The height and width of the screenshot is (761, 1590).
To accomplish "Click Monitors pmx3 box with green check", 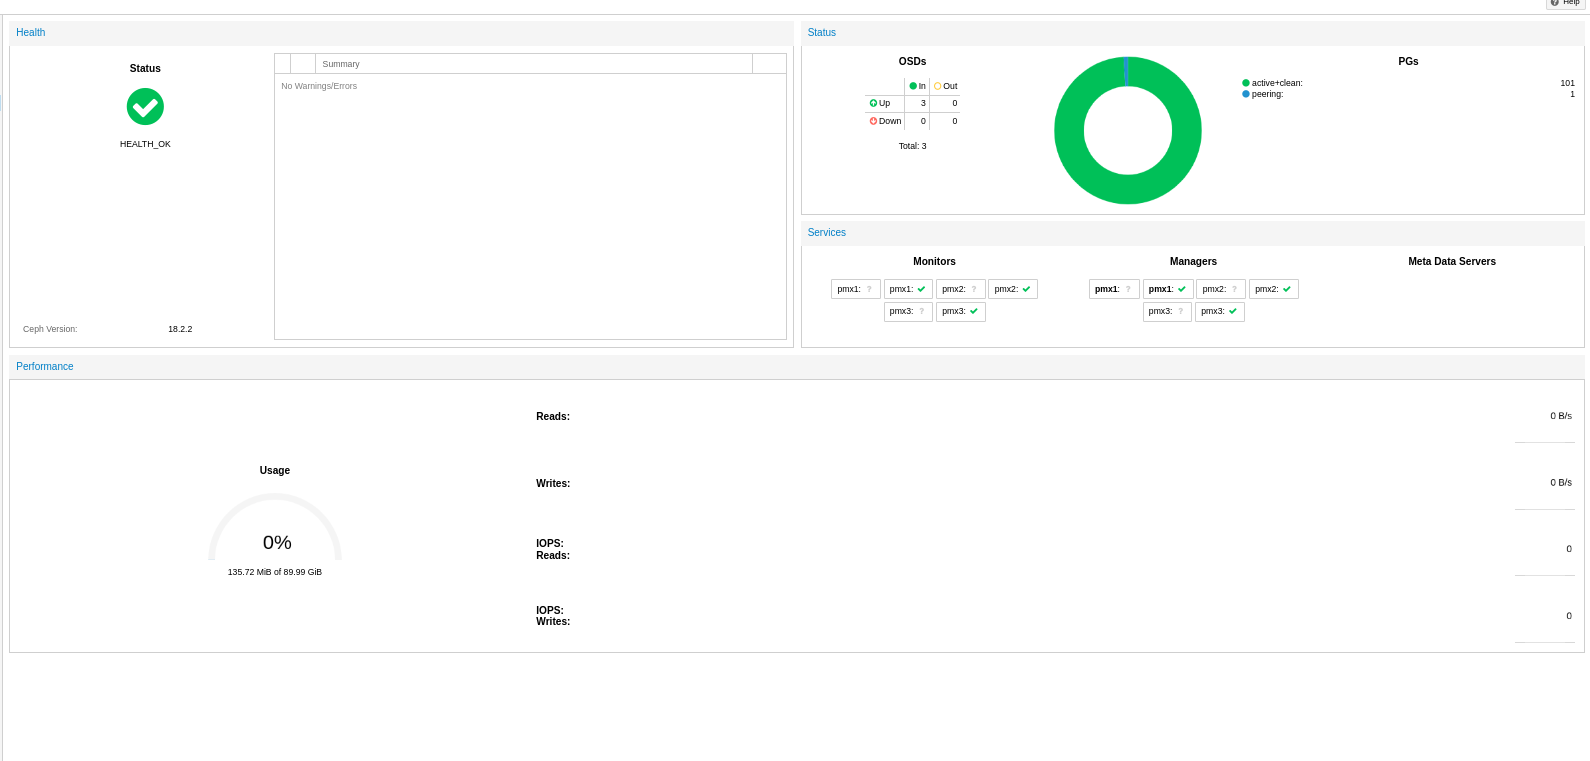I will pos(960,311).
